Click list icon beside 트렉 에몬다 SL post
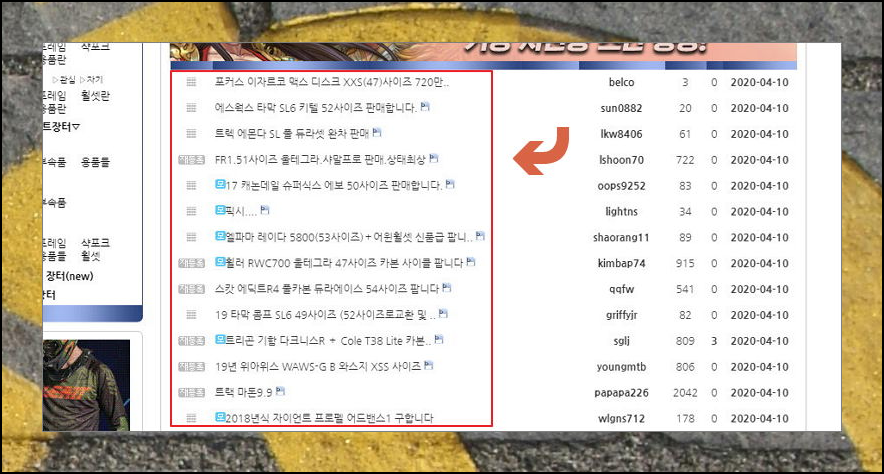Viewport: 884px width, 474px height. 191,134
